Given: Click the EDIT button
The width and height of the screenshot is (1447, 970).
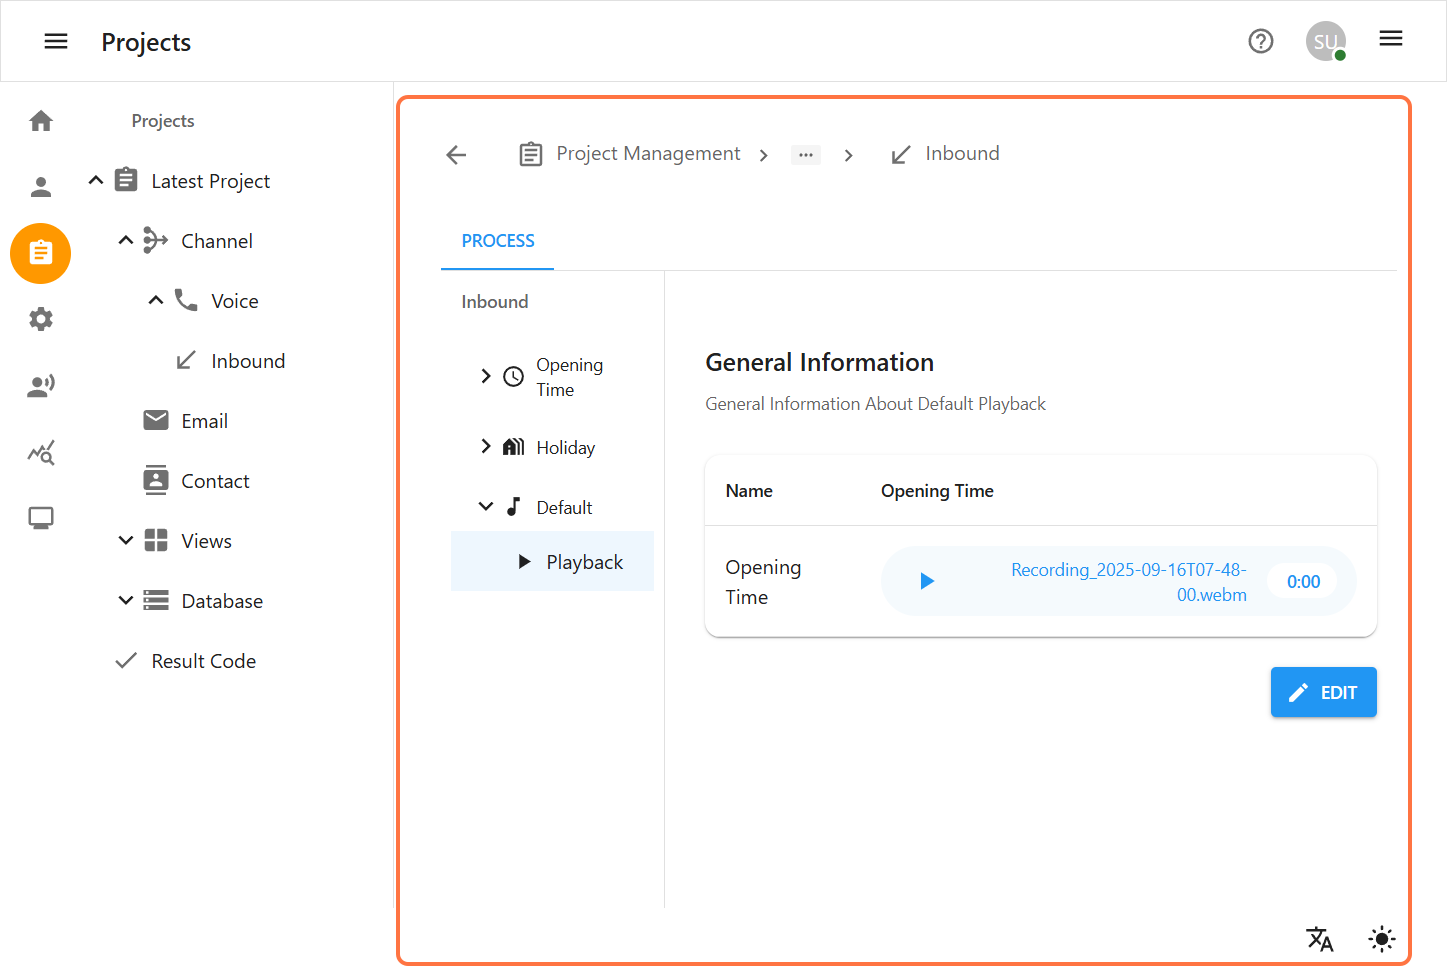Looking at the screenshot, I should (x=1322, y=692).
